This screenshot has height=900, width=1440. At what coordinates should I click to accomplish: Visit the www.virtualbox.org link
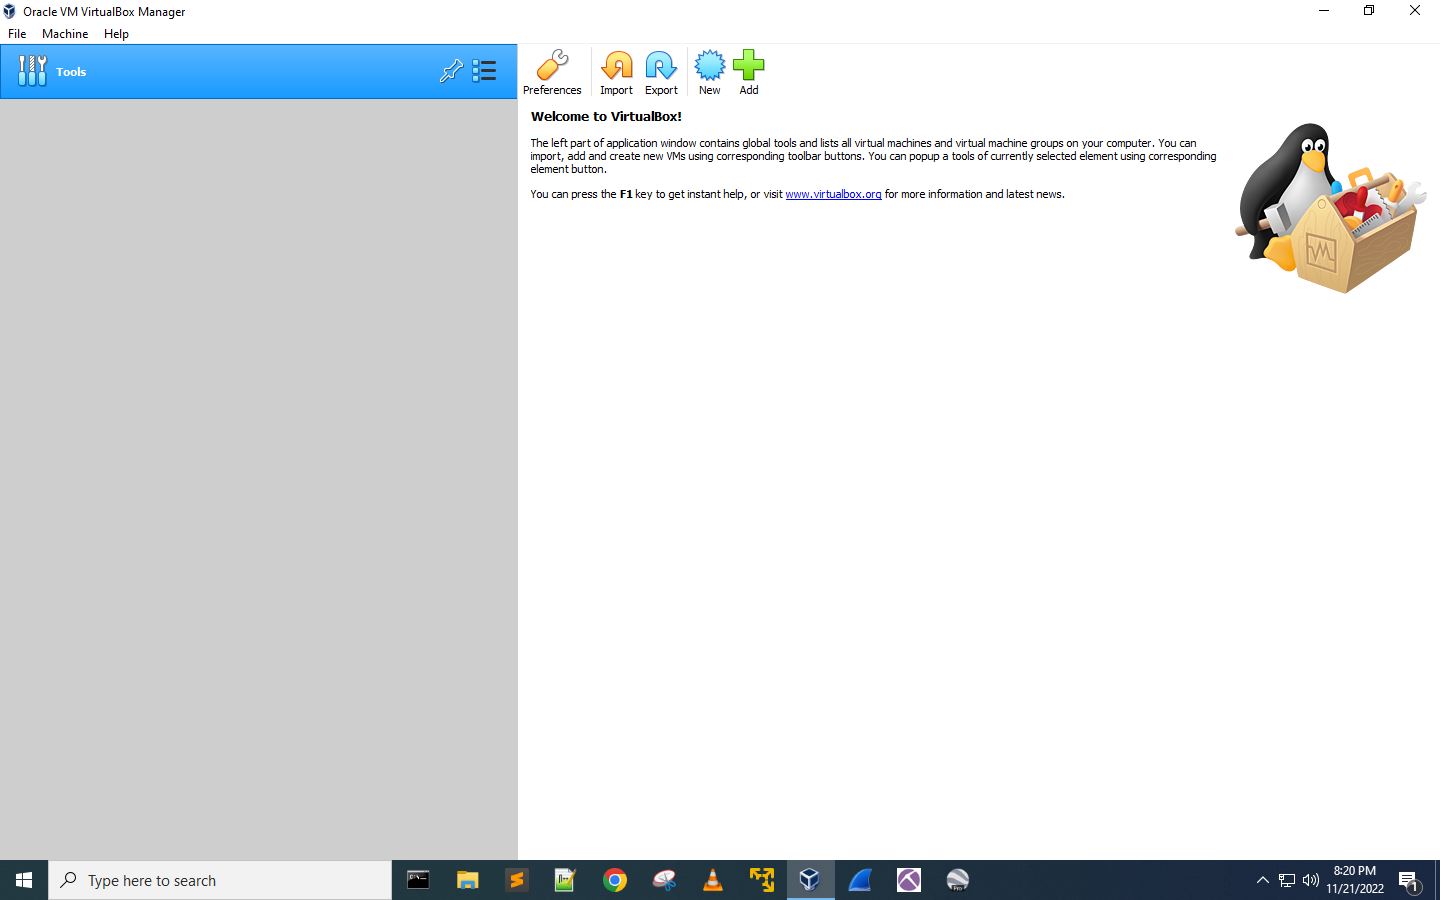click(833, 194)
